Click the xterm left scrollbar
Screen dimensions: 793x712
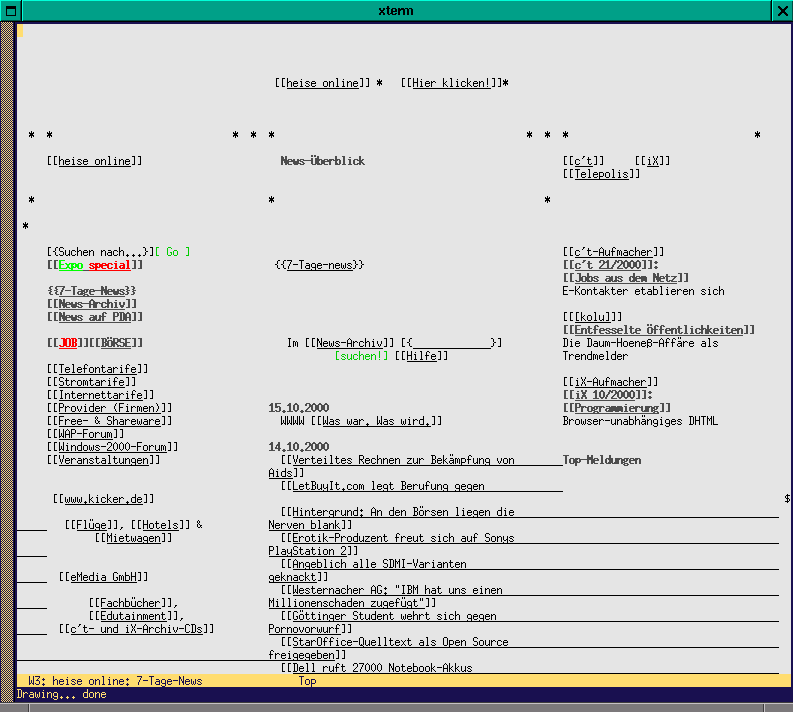[10, 350]
